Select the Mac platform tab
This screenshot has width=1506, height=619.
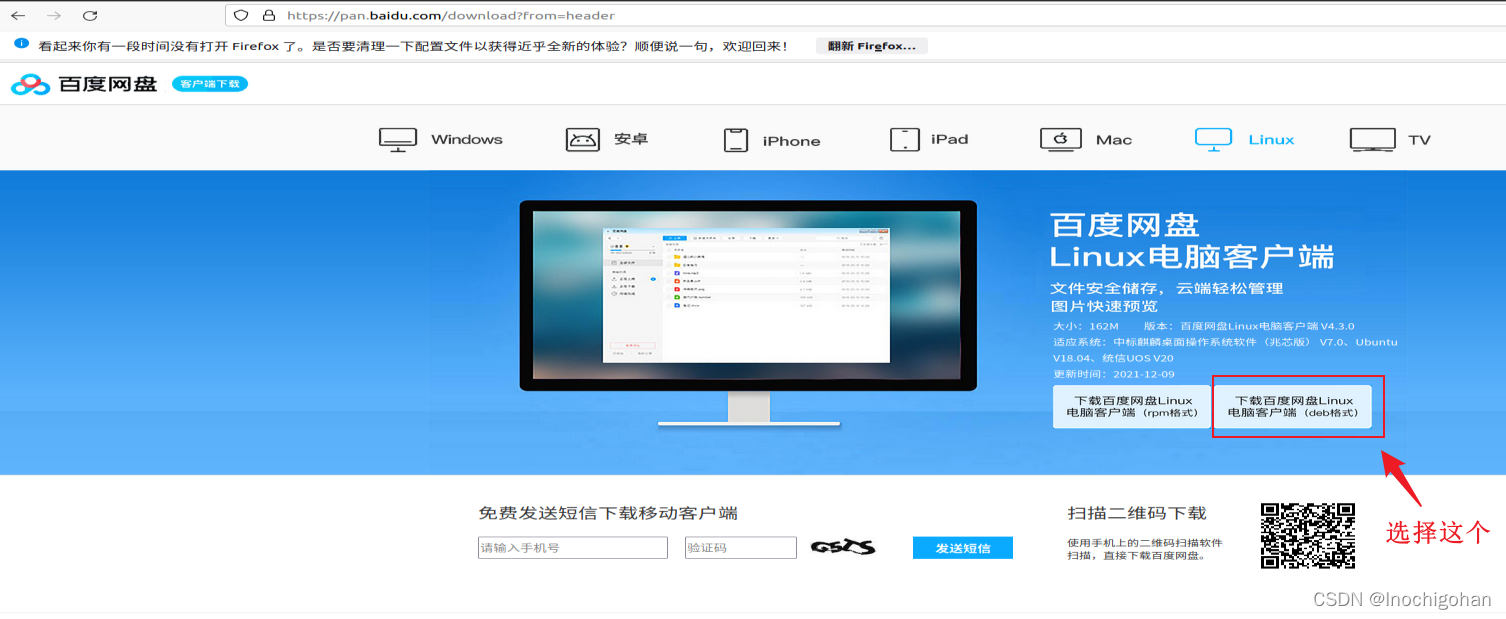coord(1086,140)
